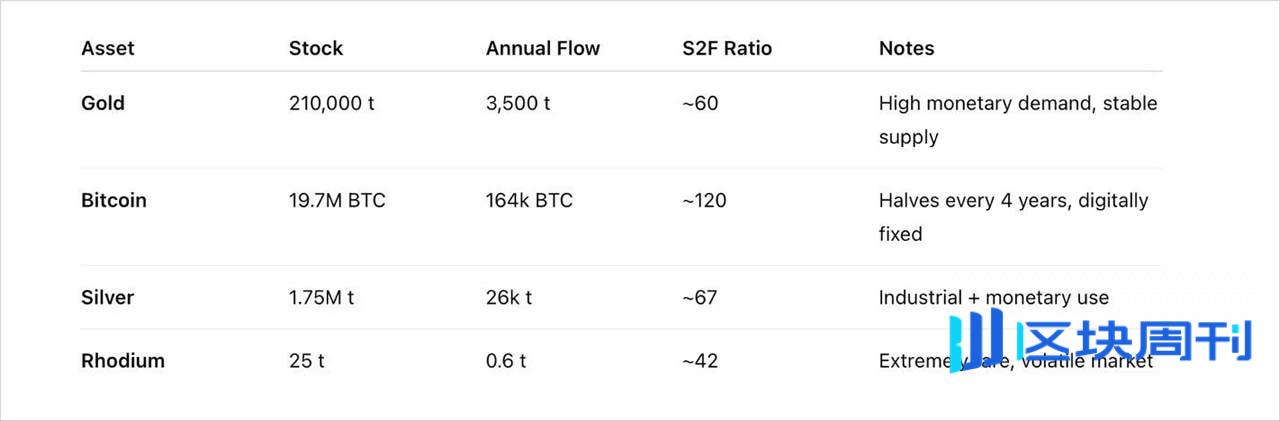Screen dimensions: 1280x421
Task: Click the 210,000 t stock value
Action: point(332,103)
